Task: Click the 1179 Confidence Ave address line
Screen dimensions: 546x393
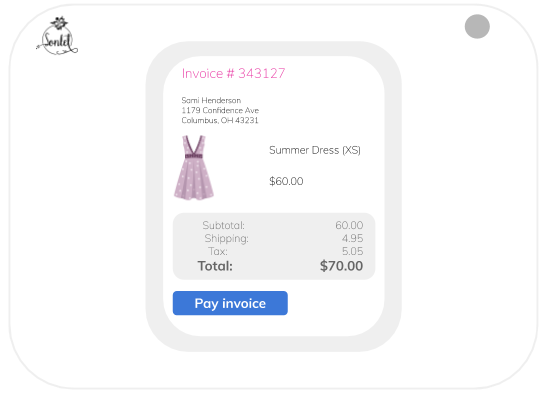Action: (220, 110)
